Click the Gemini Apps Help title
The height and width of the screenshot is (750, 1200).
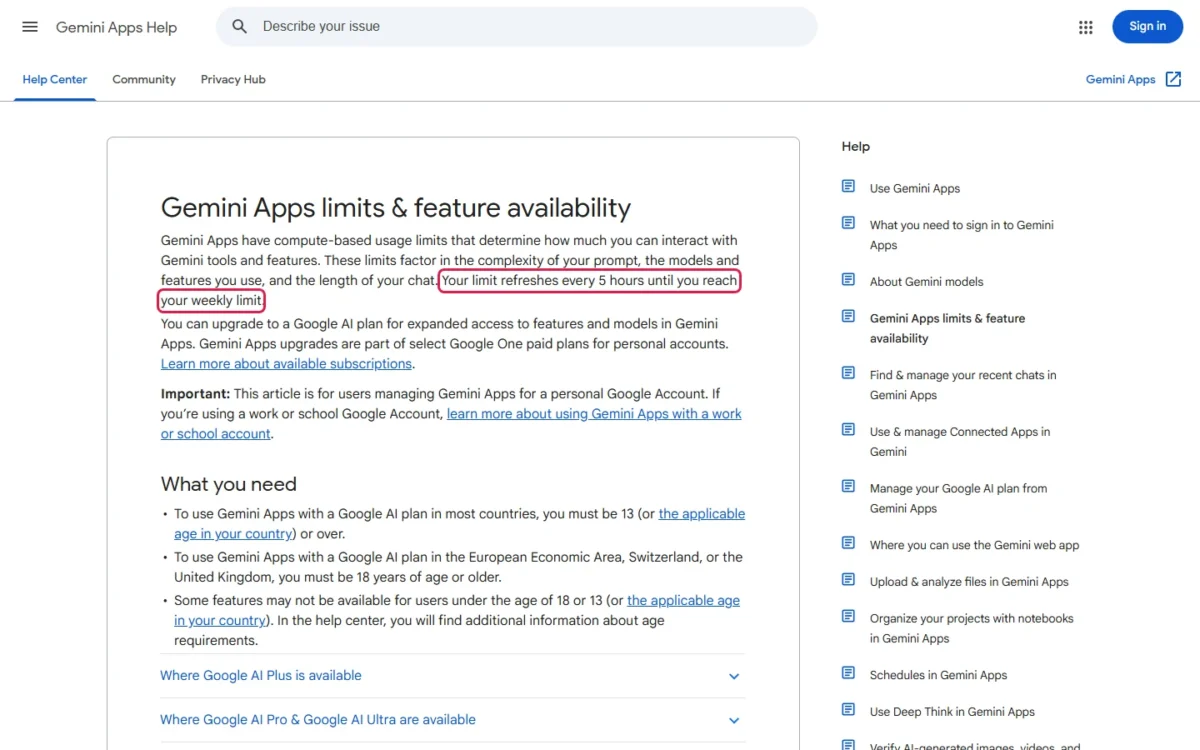tap(116, 27)
